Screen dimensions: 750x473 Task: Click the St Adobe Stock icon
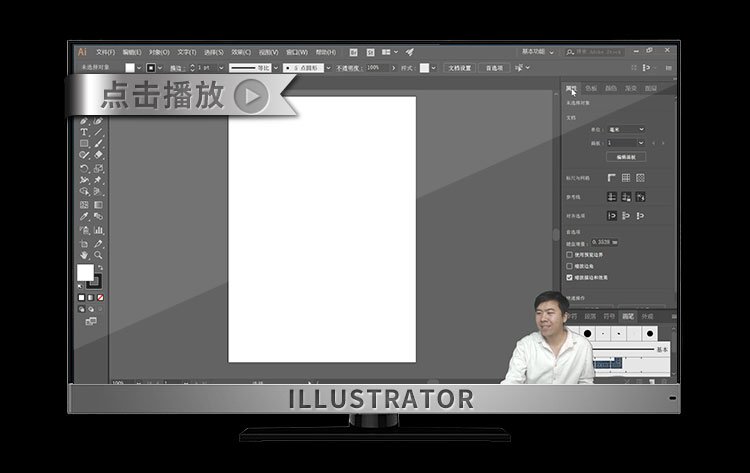(x=370, y=52)
